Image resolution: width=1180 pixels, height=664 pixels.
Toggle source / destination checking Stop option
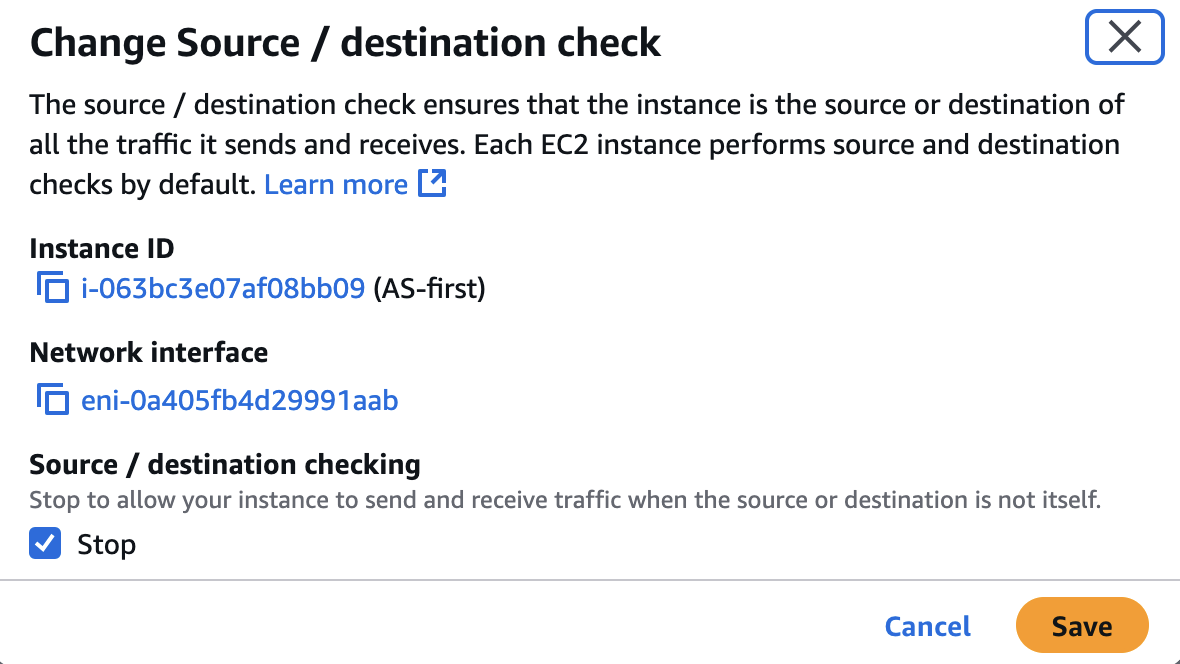45,544
